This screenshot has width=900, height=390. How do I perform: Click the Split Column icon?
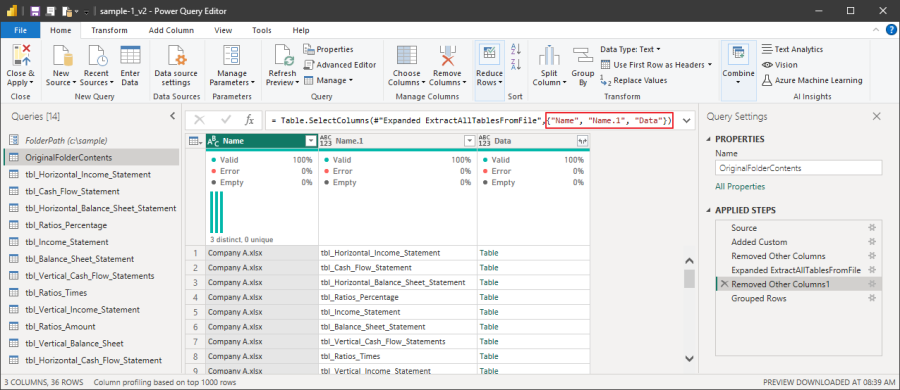coord(549,56)
